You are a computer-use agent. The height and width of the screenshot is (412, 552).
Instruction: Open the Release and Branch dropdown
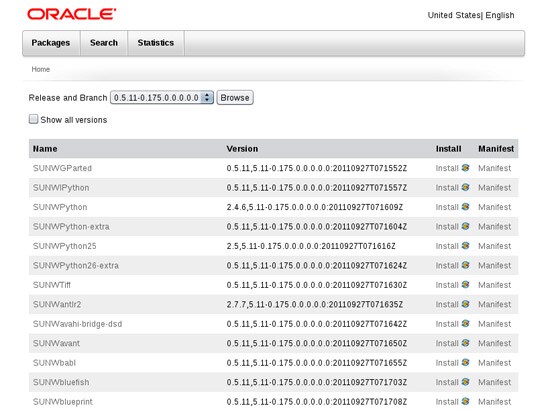[162, 98]
